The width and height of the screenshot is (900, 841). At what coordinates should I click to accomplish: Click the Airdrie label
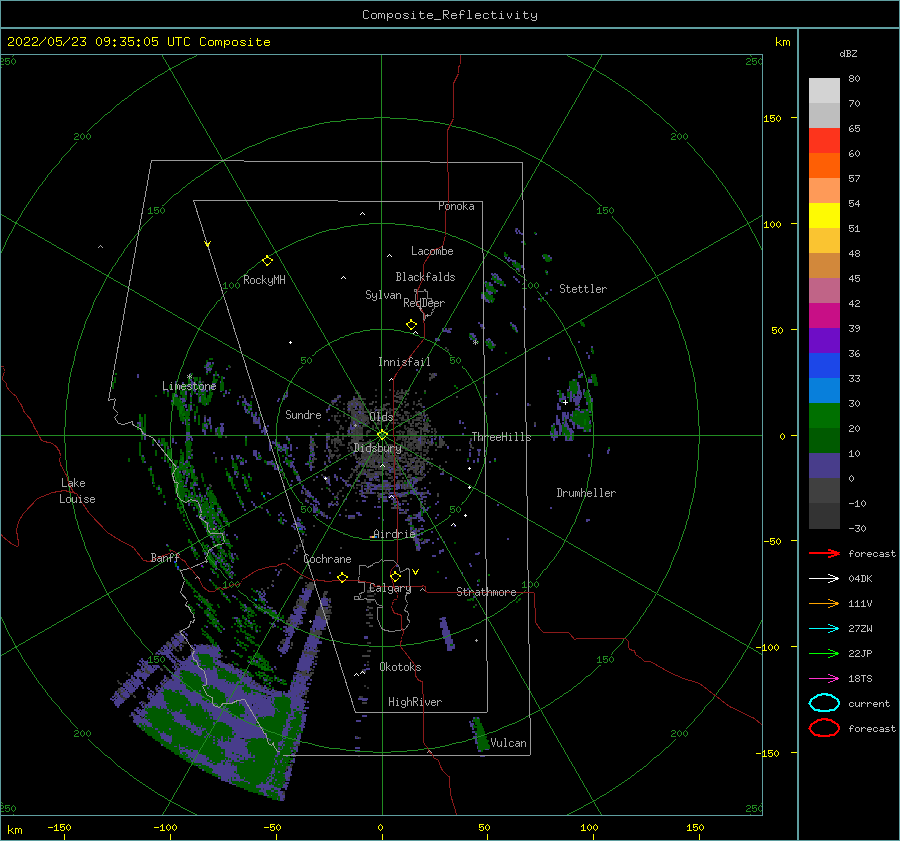[394, 534]
